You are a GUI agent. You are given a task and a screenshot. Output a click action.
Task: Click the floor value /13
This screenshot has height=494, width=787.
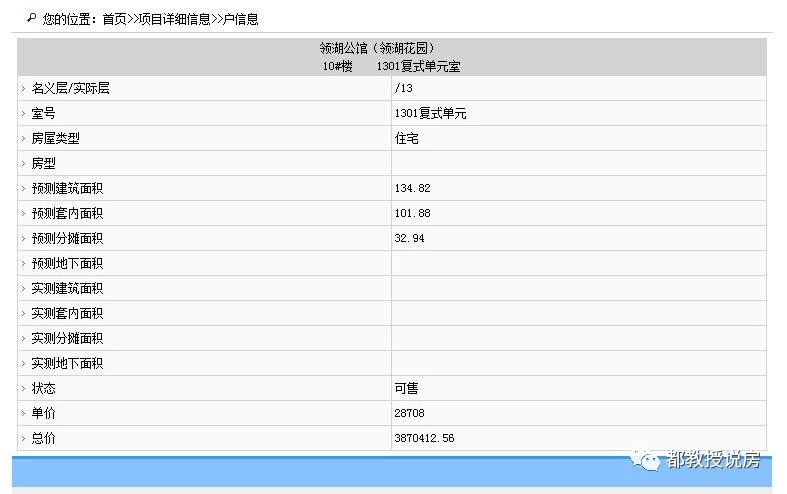(404, 88)
